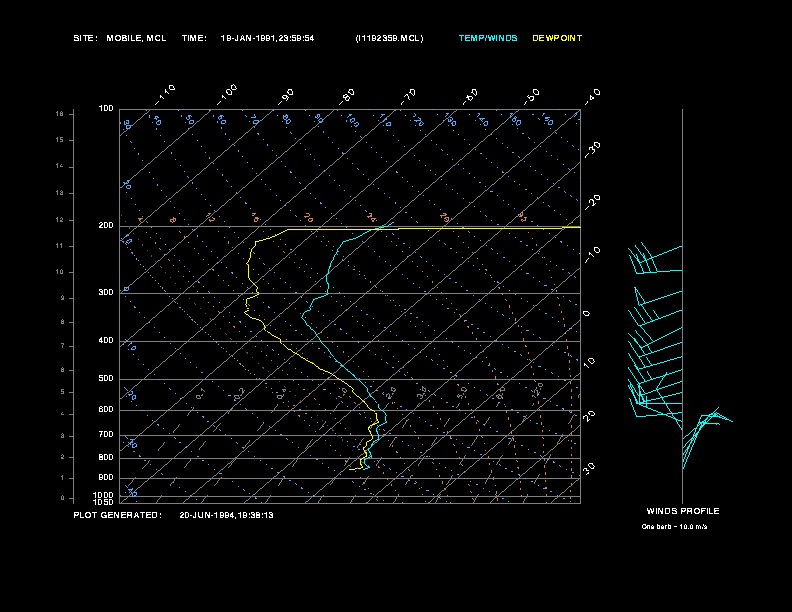Click the 100 pressure level label

[106, 109]
